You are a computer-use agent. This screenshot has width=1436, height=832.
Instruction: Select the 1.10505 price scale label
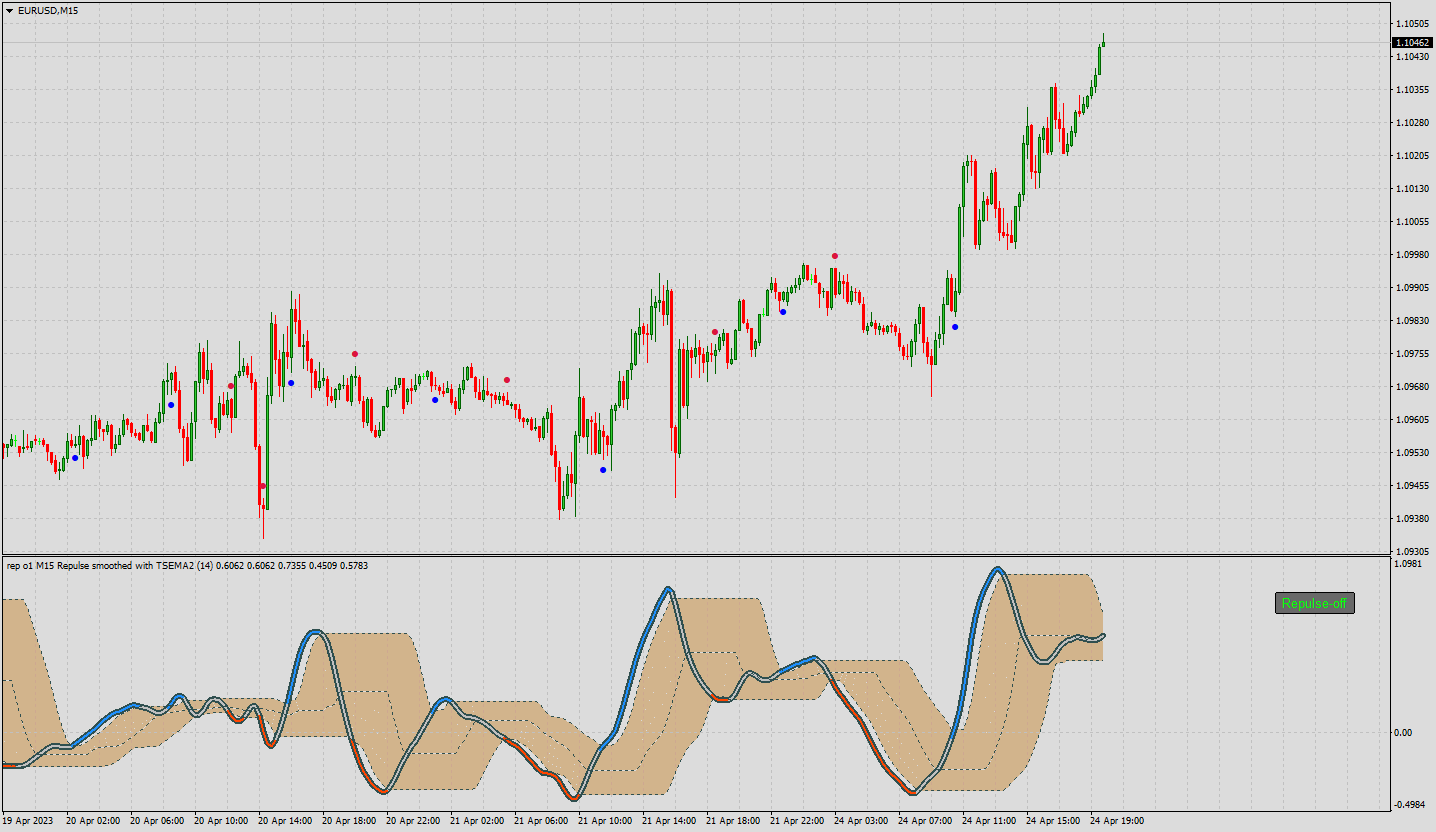[1412, 23]
